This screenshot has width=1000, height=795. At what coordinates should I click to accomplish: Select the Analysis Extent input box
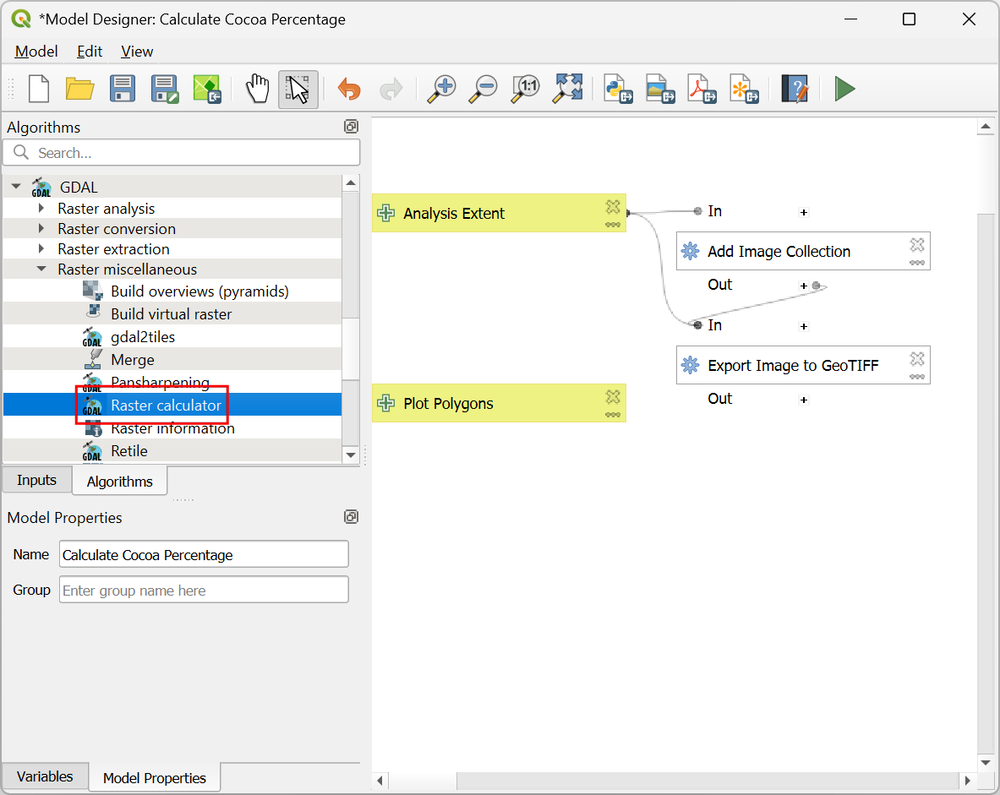point(499,213)
